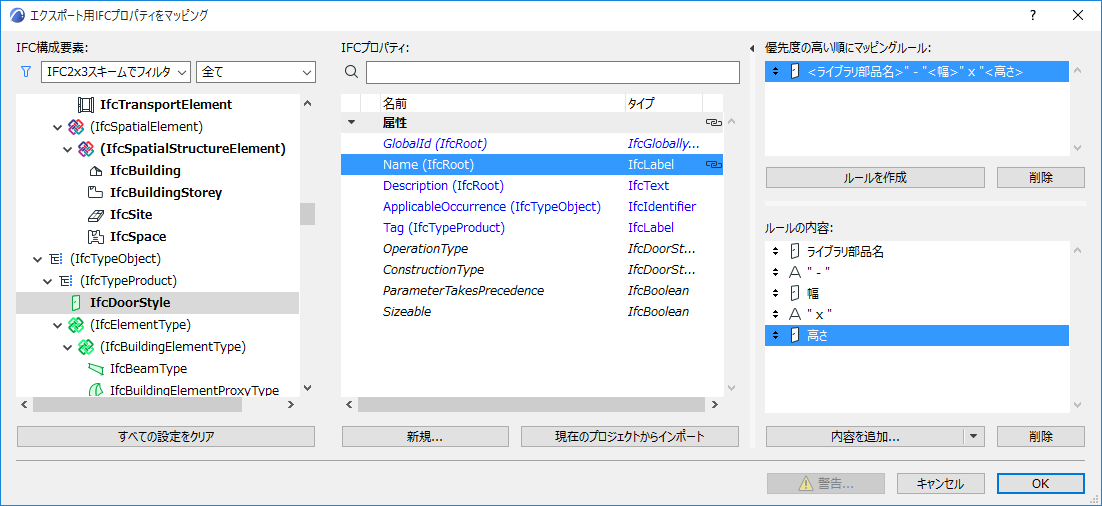Click the scroll-up arrow of IFC tree
Image resolution: width=1102 pixels, height=506 pixels.
coord(307,103)
